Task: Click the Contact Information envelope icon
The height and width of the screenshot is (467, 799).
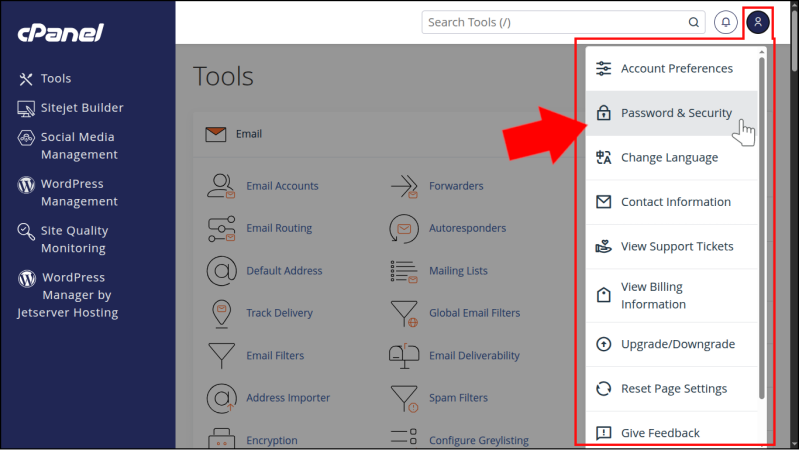Action: point(603,202)
